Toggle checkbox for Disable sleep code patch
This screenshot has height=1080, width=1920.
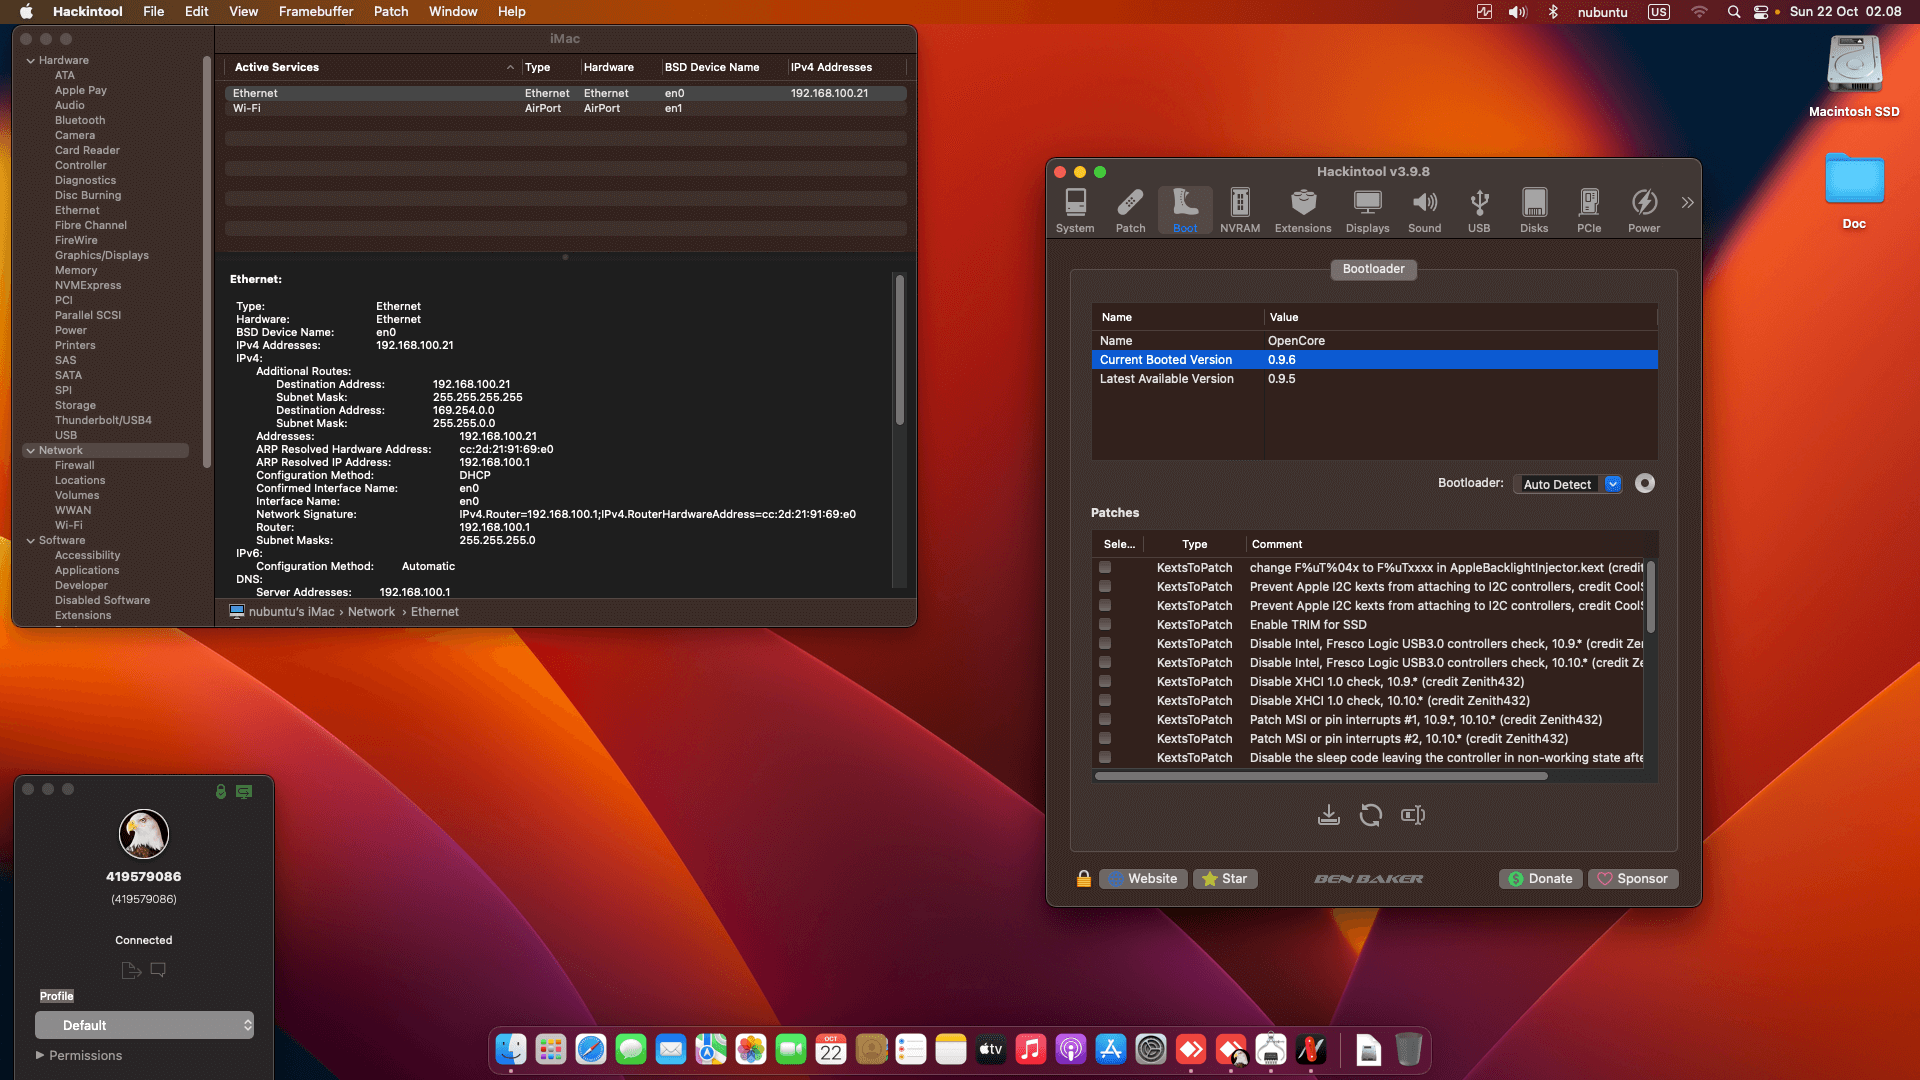(1105, 757)
